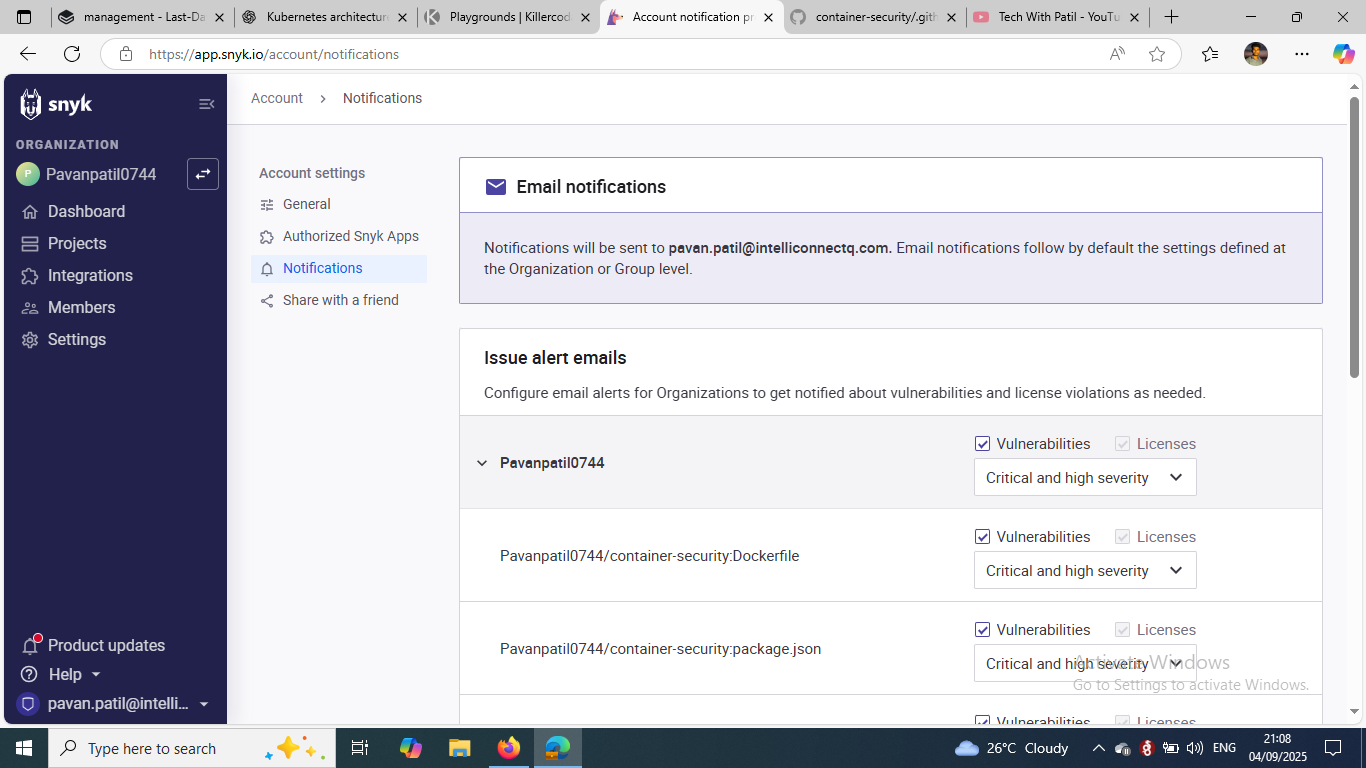Click the browser refresh icon
This screenshot has height=768, width=1366.
[x=72, y=54]
